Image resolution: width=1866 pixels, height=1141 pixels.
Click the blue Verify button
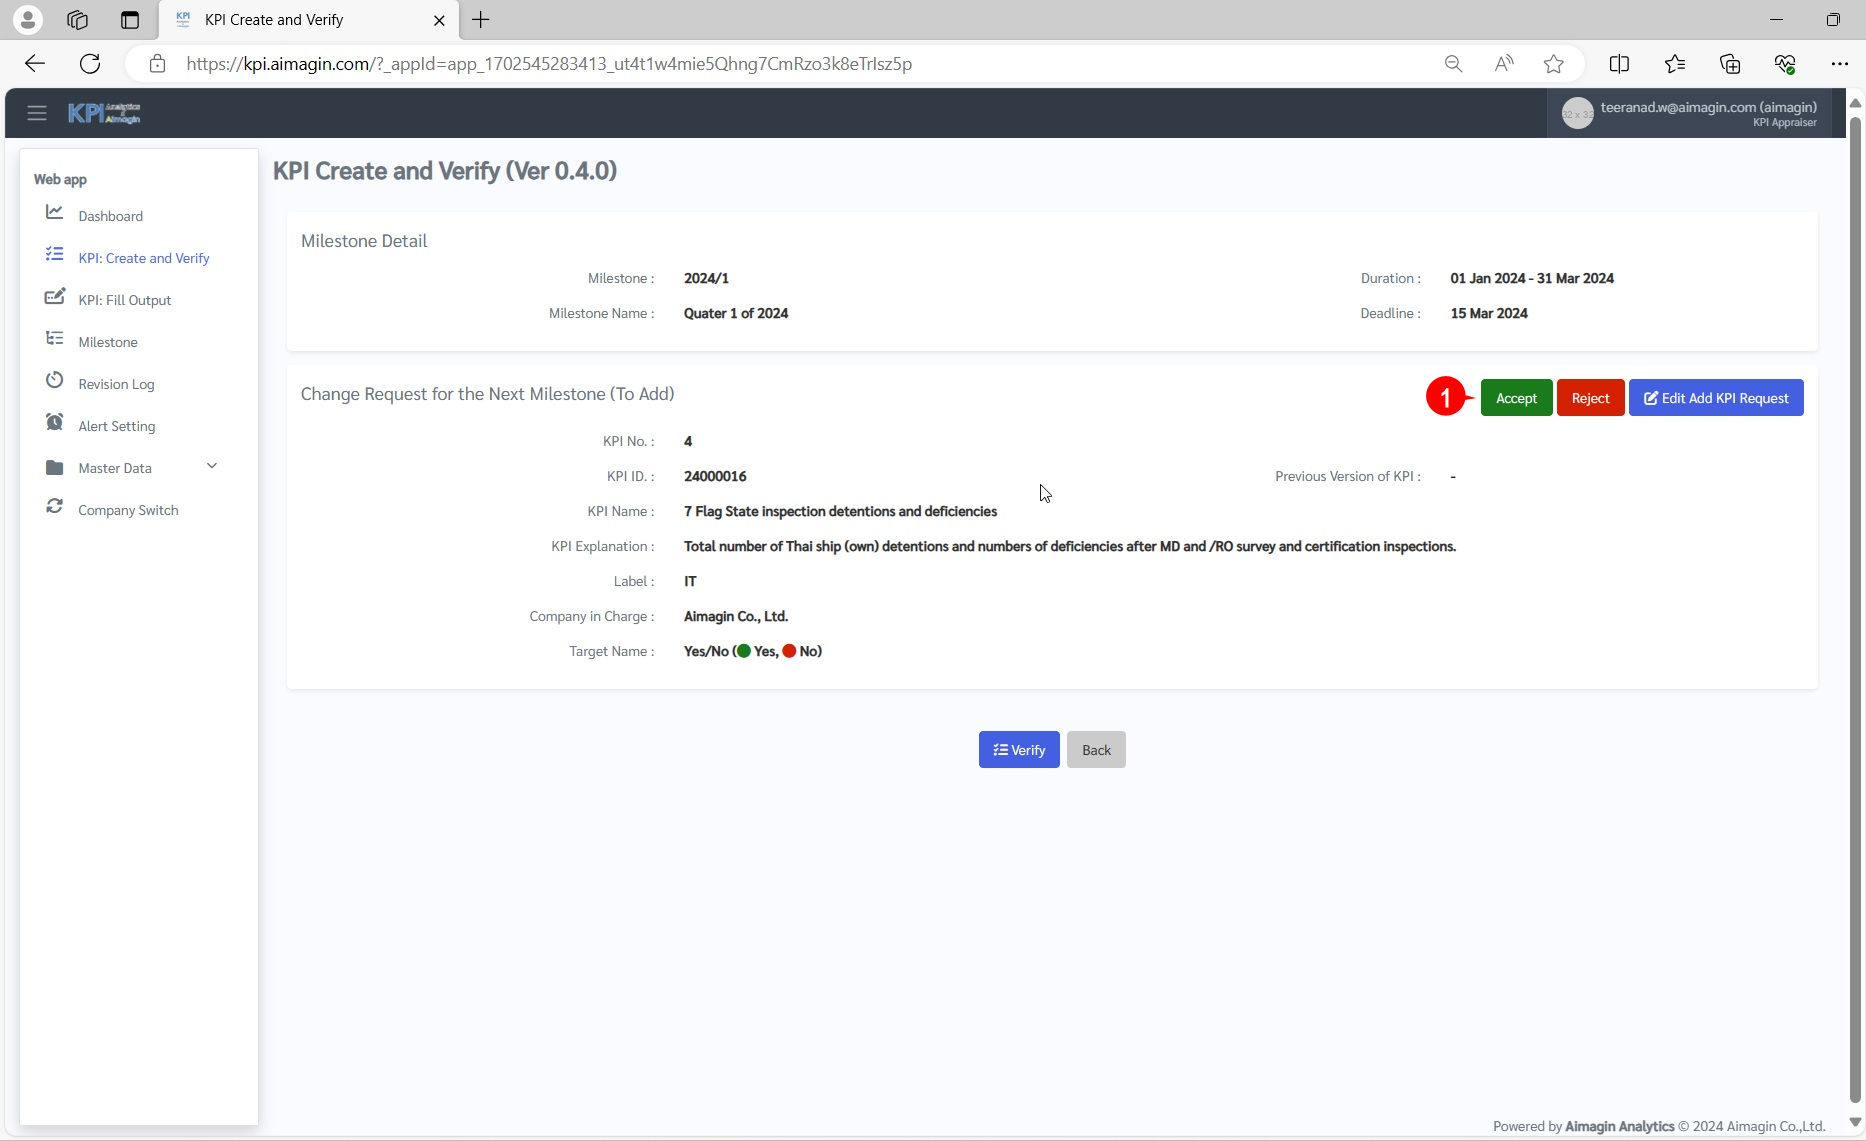click(x=1018, y=750)
